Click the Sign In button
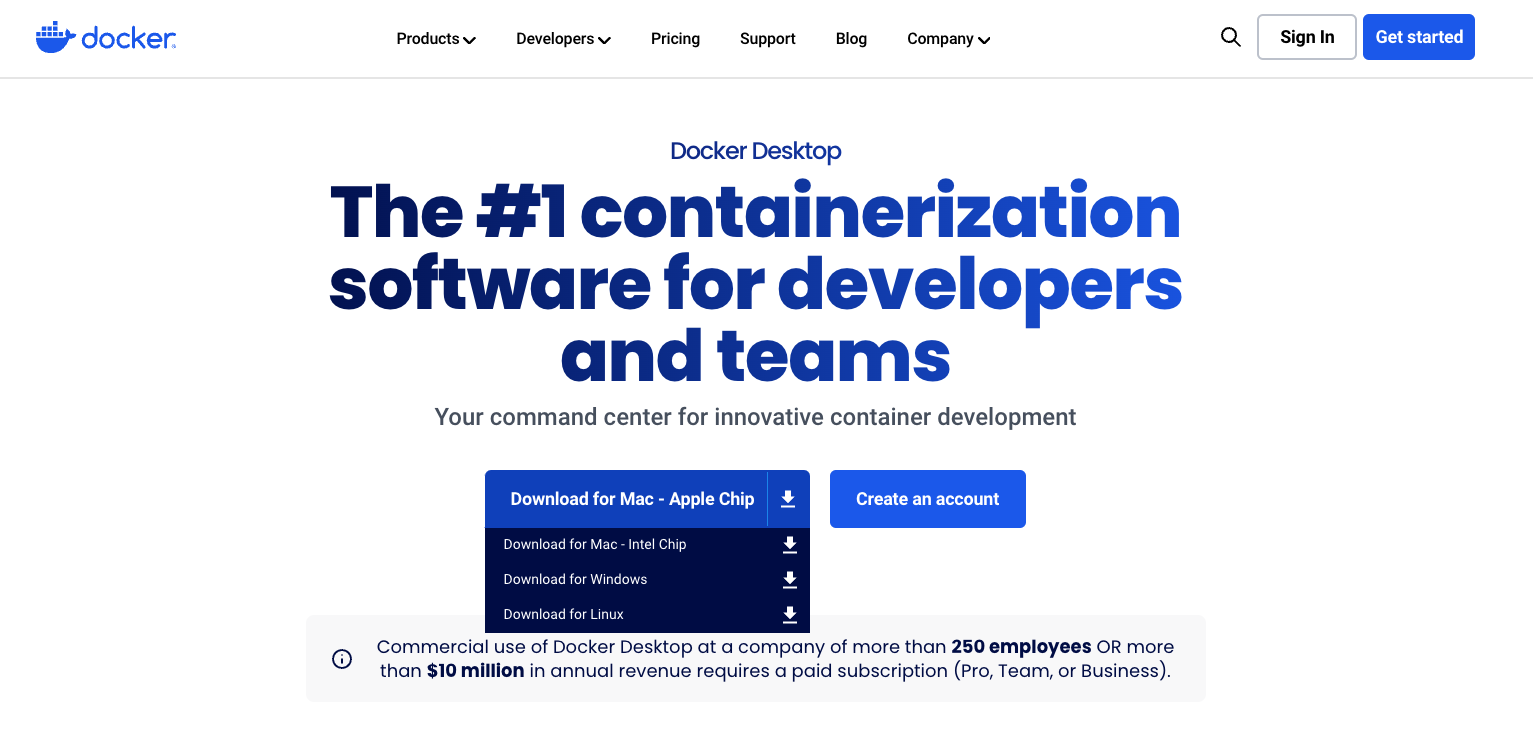Screen dimensions: 1533x749 pos(1307,37)
